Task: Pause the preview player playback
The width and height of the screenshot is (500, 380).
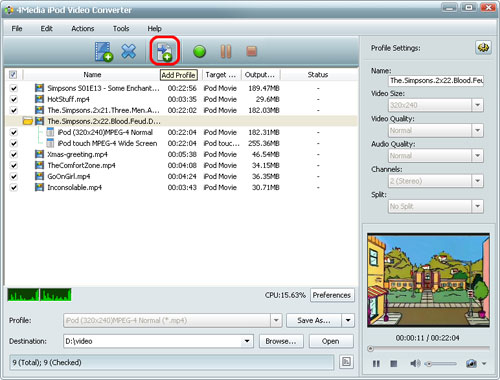Action: coord(376,363)
